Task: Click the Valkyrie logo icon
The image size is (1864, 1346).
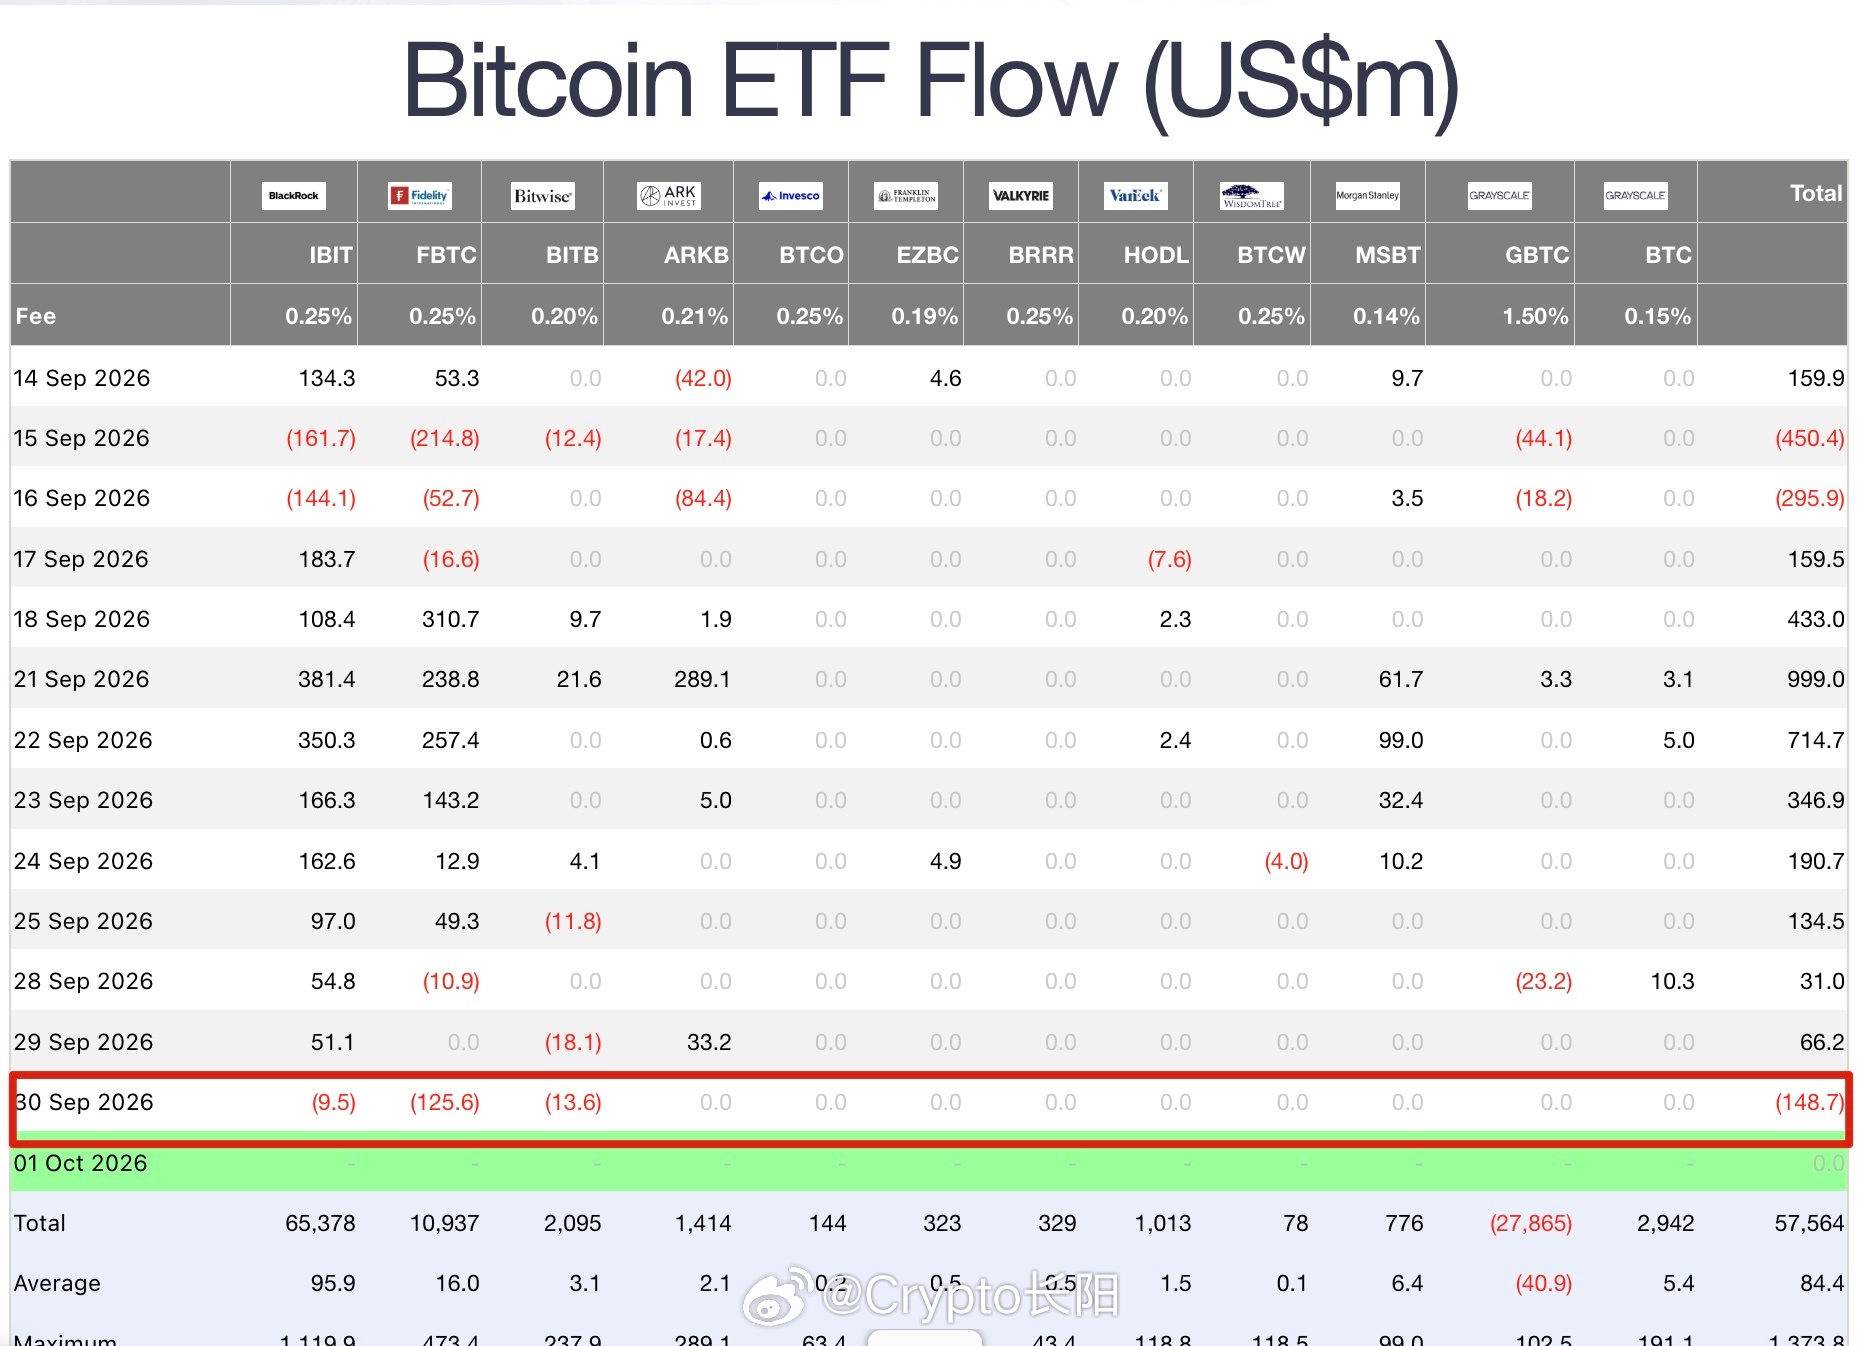Action: point(1021,195)
